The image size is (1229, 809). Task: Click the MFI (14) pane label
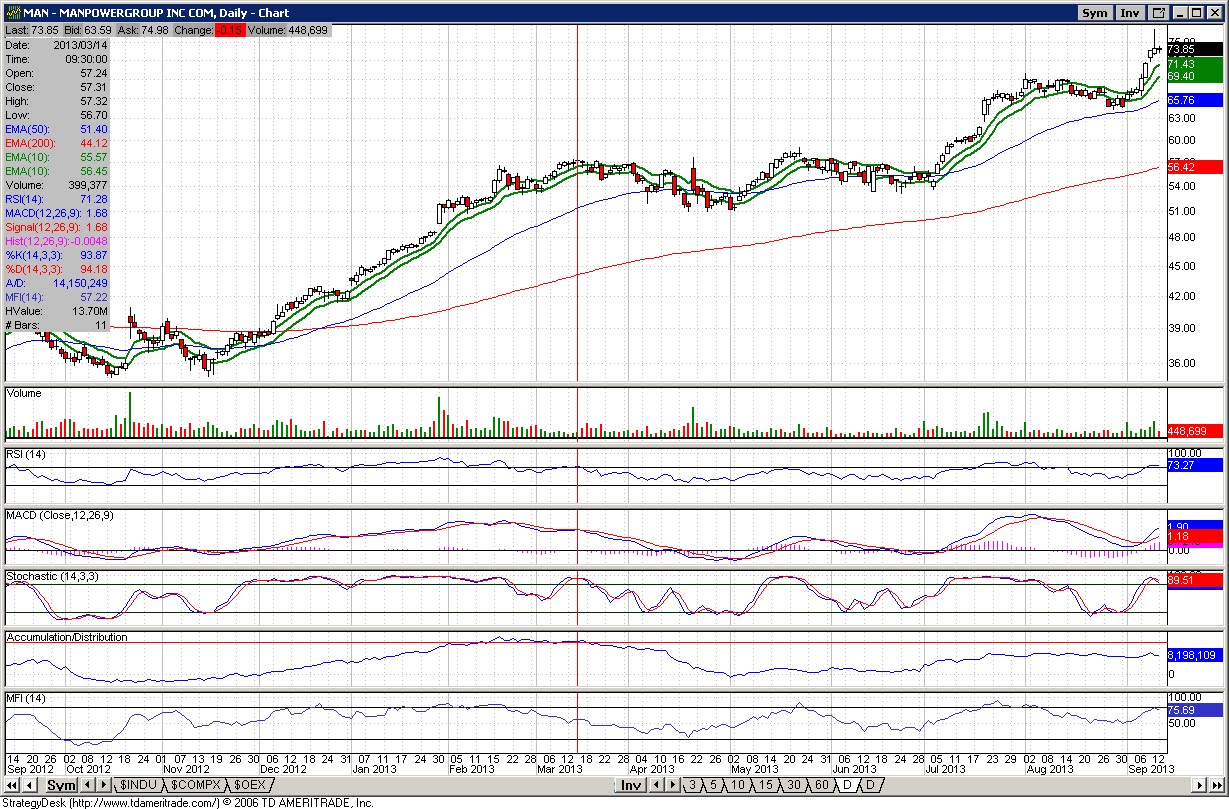[24, 697]
